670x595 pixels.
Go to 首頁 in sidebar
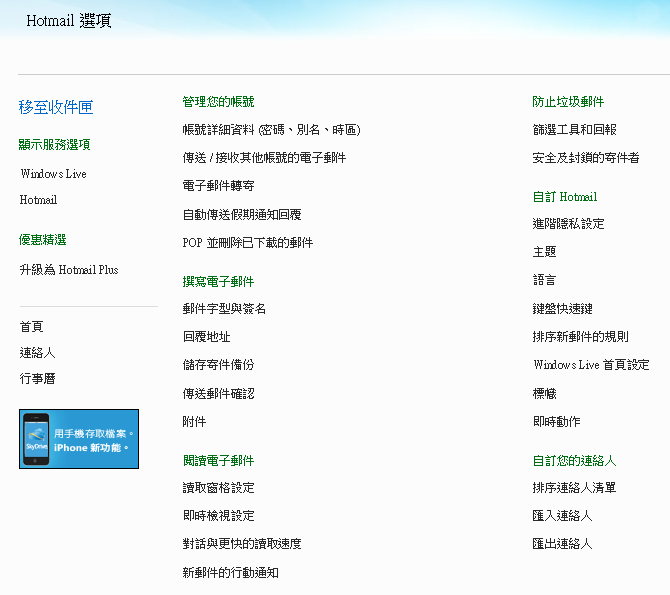tap(31, 327)
